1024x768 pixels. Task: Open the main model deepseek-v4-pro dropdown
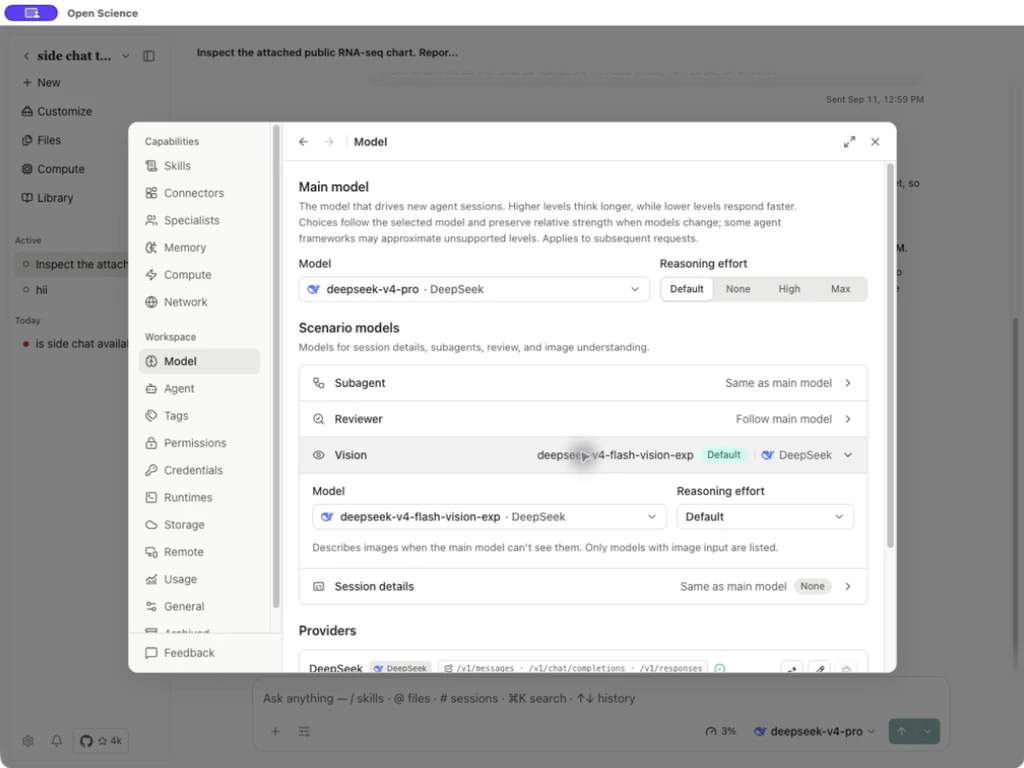click(x=474, y=289)
